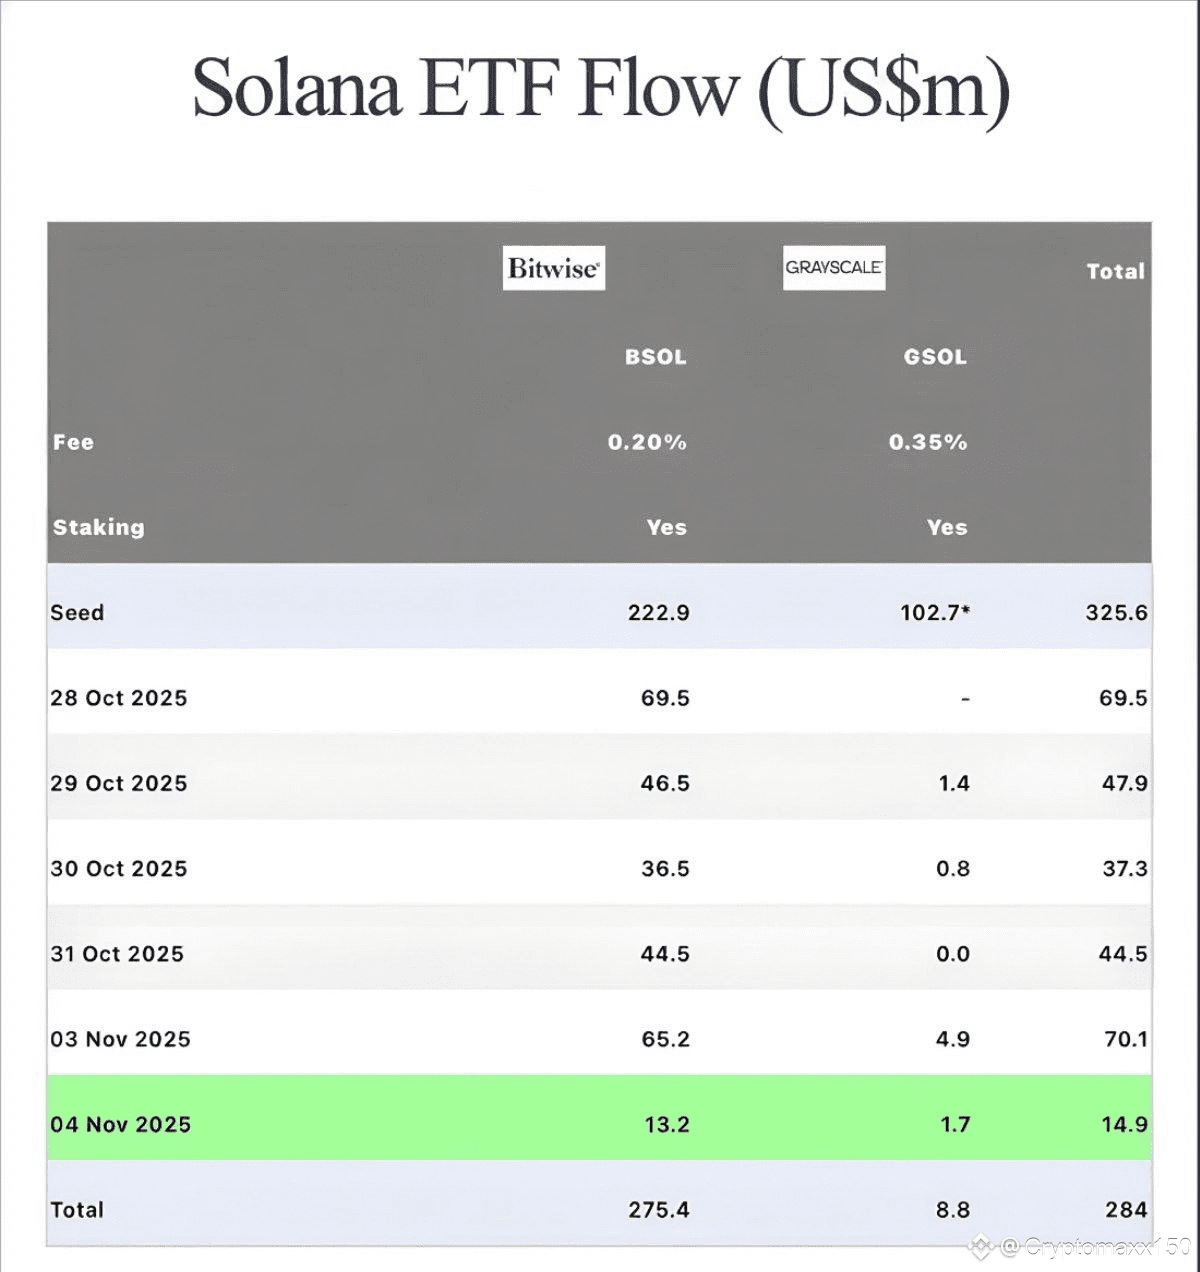The image size is (1200, 1272).
Task: Select the 29 Oct 2025 date label
Action: click(x=119, y=783)
